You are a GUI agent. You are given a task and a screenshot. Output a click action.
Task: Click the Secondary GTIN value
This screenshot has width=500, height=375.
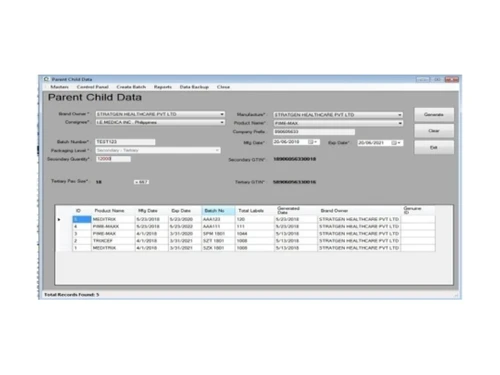[295, 159]
